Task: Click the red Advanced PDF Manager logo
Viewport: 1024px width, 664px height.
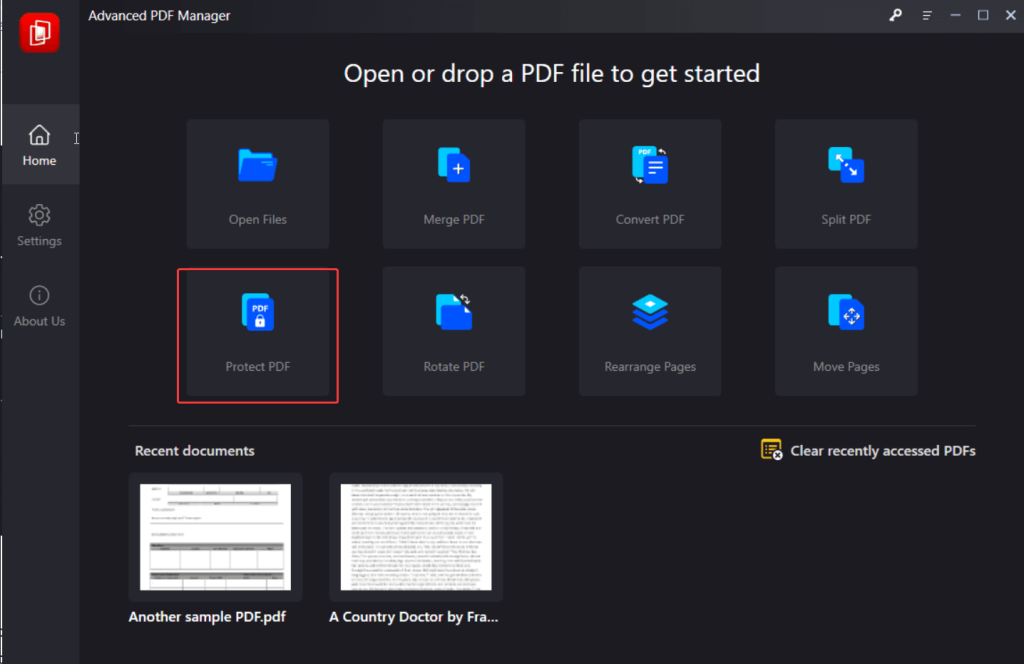Action: tap(39, 33)
